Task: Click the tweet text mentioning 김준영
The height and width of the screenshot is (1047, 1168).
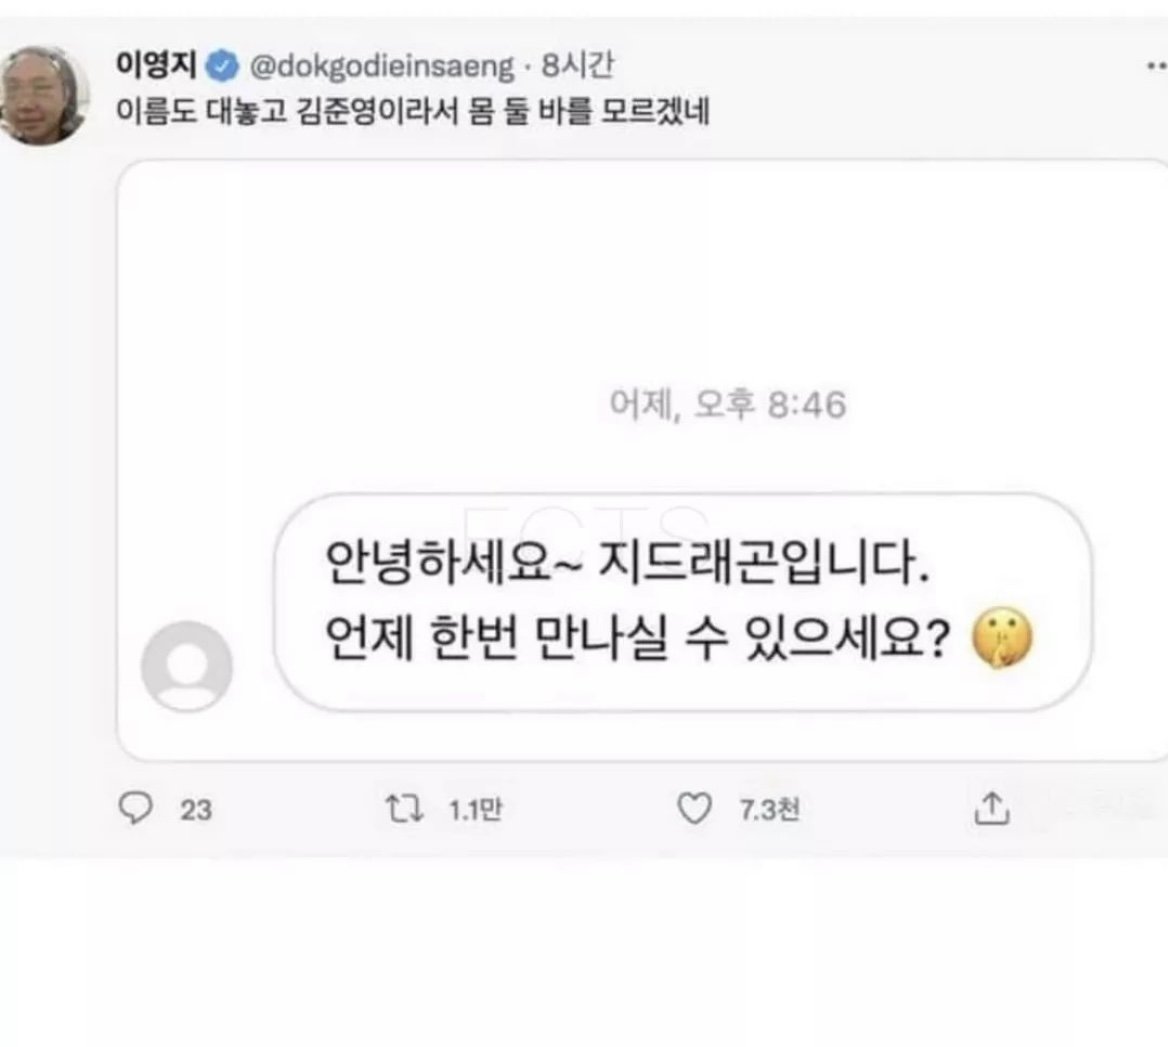Action: tap(413, 109)
